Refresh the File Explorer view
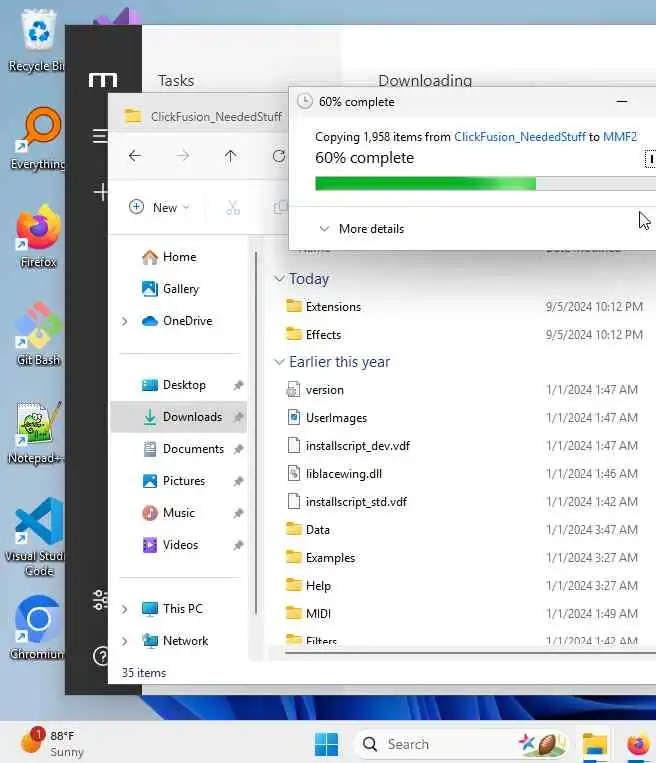The width and height of the screenshot is (656, 763). pos(279,156)
